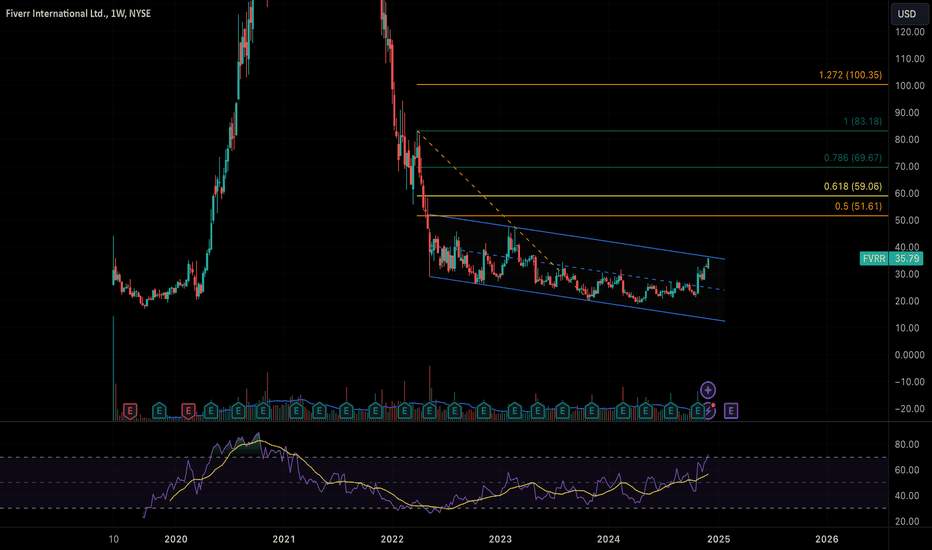
Task: Click the 0.0000 price axis label
Action: click(x=910, y=355)
